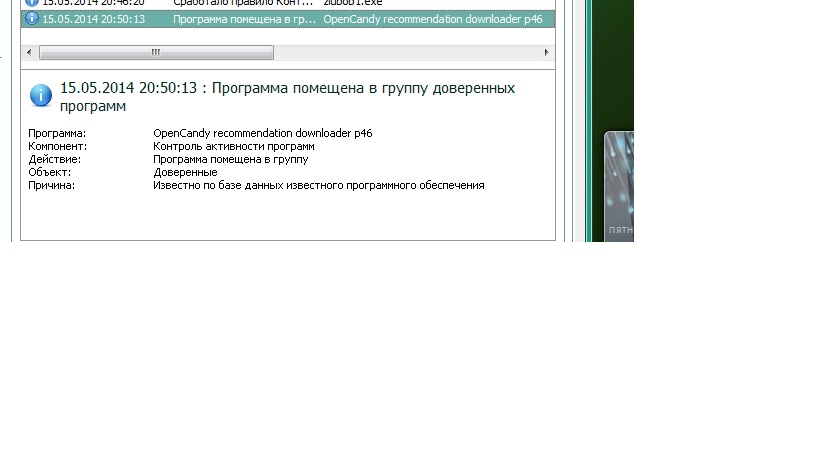
Task: Select the 20:50:13 OpenCandy event row
Action: click(288, 19)
